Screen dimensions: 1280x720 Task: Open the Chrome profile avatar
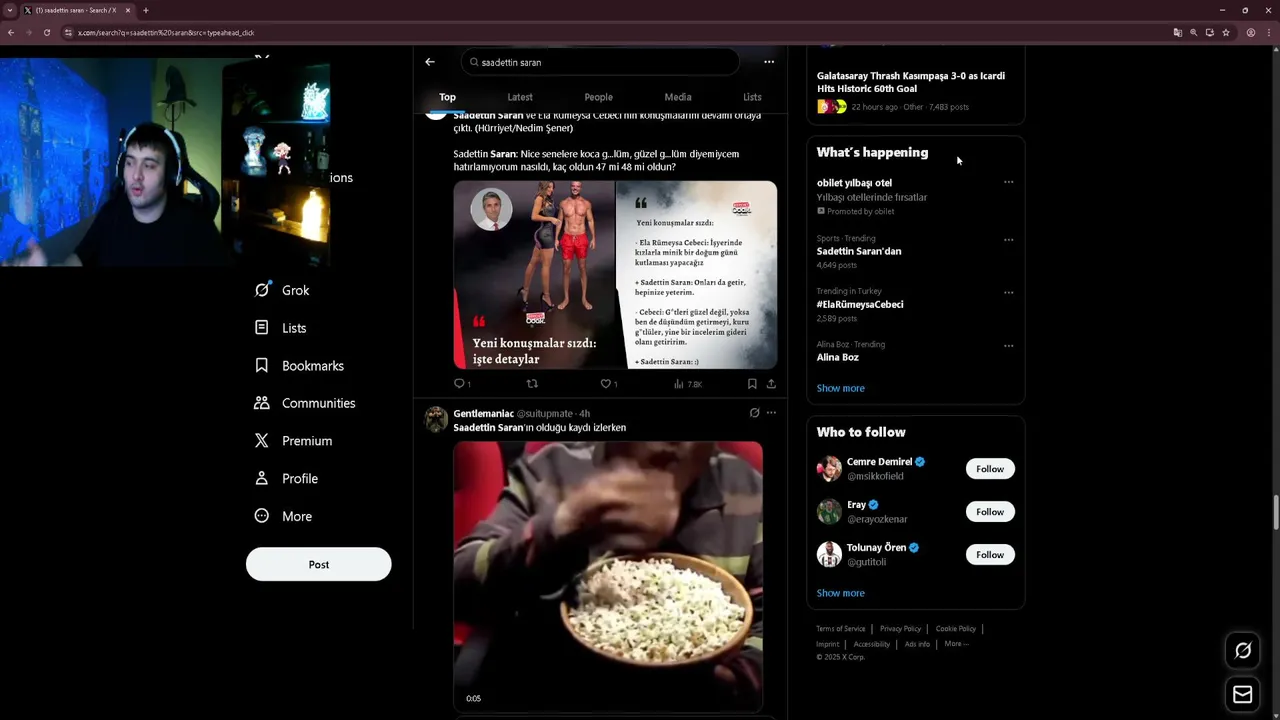pyautogui.click(x=1250, y=32)
